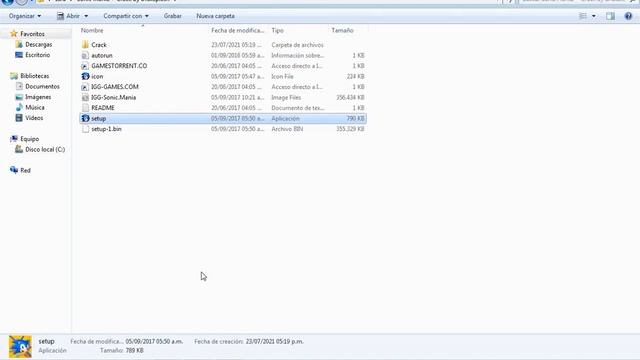Select the IGG-GAMES.COM file name
This screenshot has height=360, width=640.
coord(115,87)
